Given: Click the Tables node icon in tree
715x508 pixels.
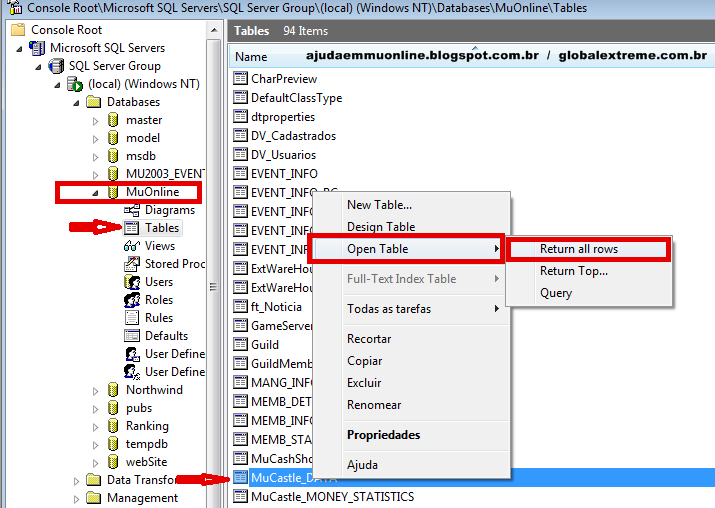Looking at the screenshot, I should (132, 228).
